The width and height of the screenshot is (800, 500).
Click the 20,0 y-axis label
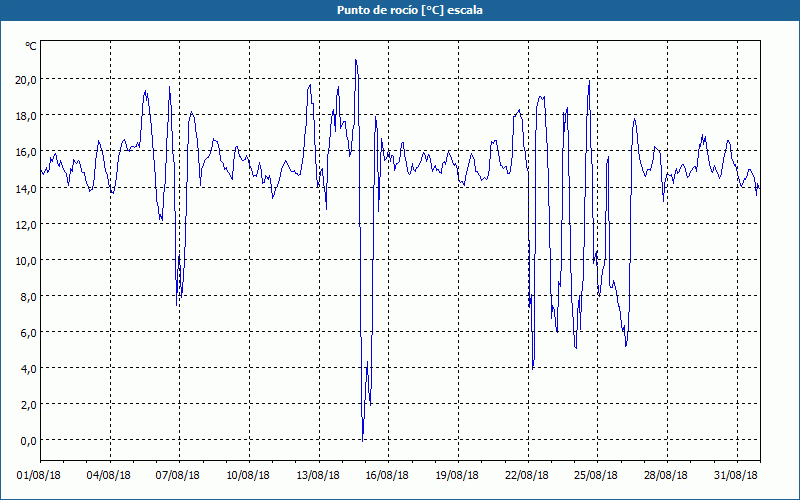point(28,80)
